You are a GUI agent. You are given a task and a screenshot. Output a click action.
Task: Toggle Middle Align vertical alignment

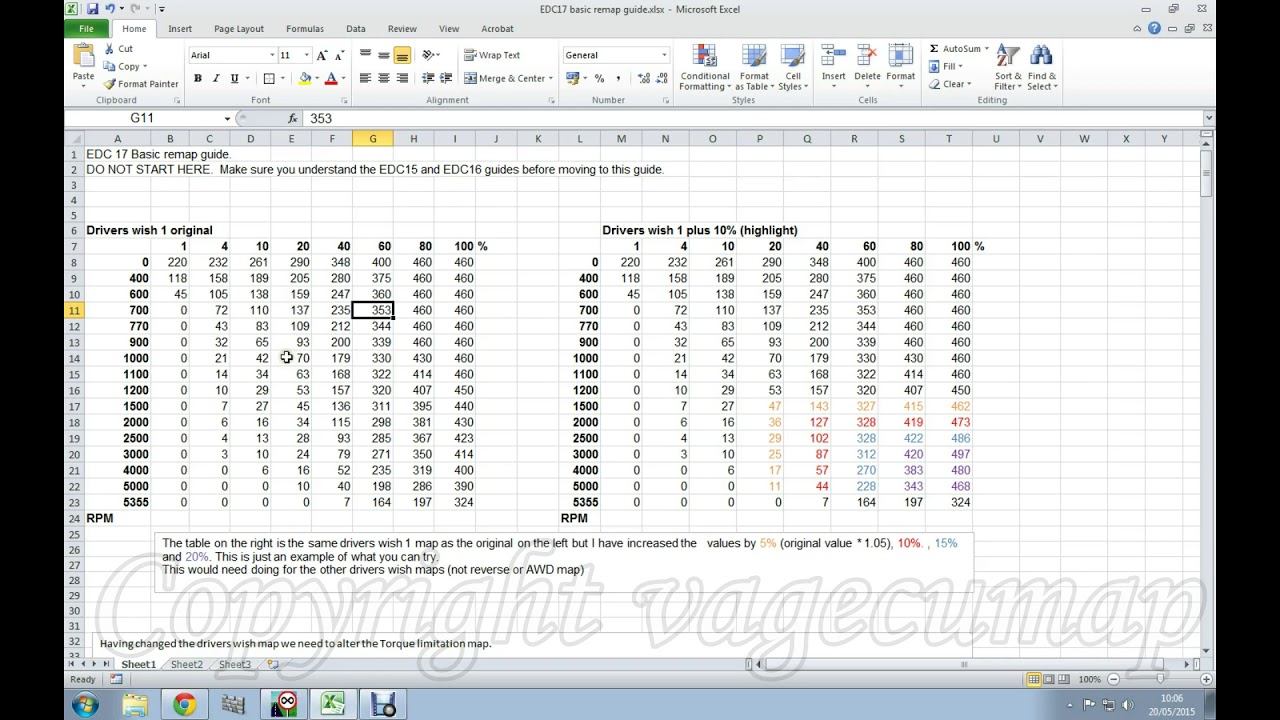coord(383,55)
